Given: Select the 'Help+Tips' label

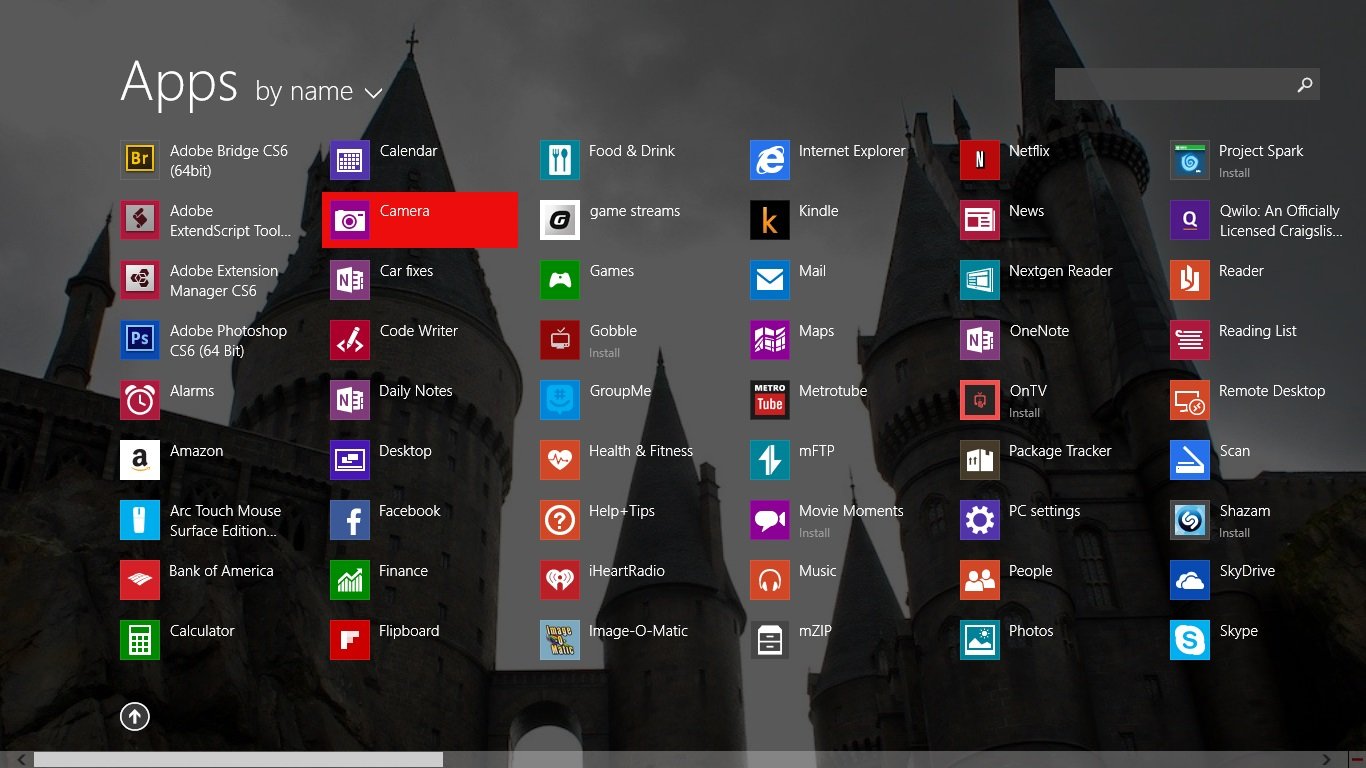Looking at the screenshot, I should pos(622,511).
